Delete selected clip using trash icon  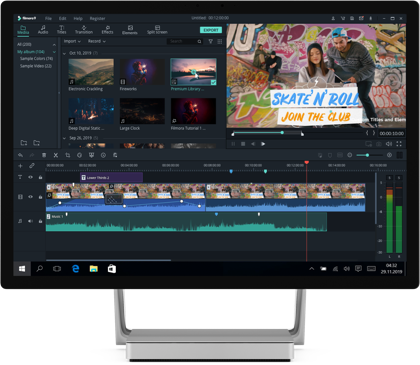[44, 155]
